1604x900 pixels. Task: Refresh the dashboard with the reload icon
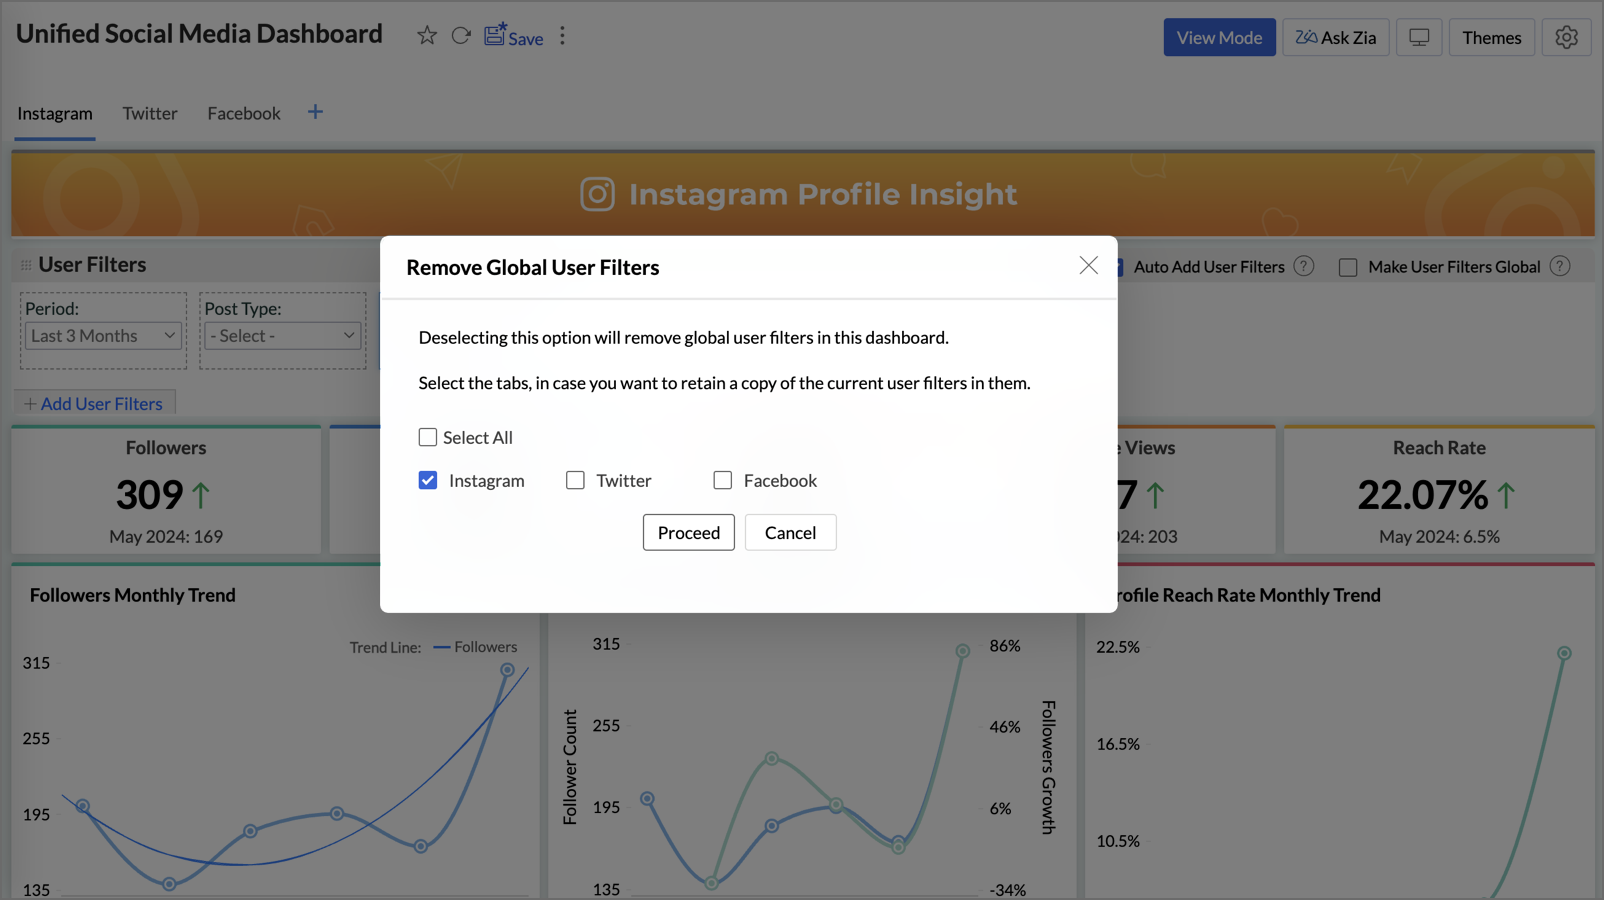(x=461, y=36)
